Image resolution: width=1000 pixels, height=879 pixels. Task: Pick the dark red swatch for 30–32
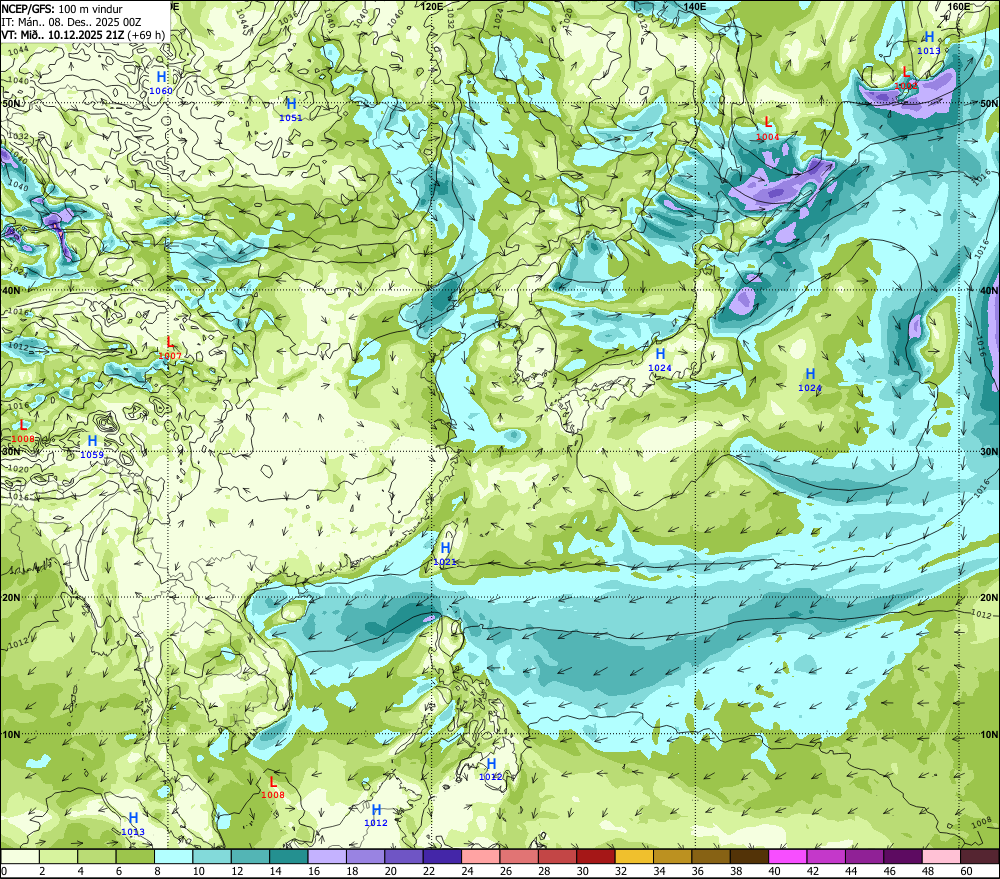[x=596, y=856]
